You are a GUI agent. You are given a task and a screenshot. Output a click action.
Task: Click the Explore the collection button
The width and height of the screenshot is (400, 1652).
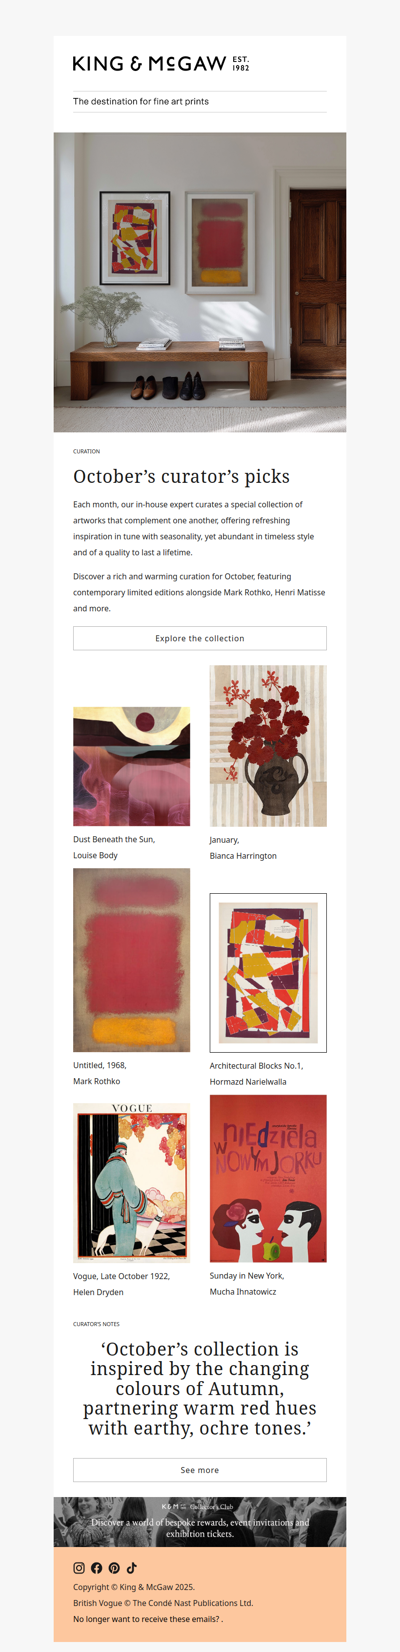(x=200, y=638)
